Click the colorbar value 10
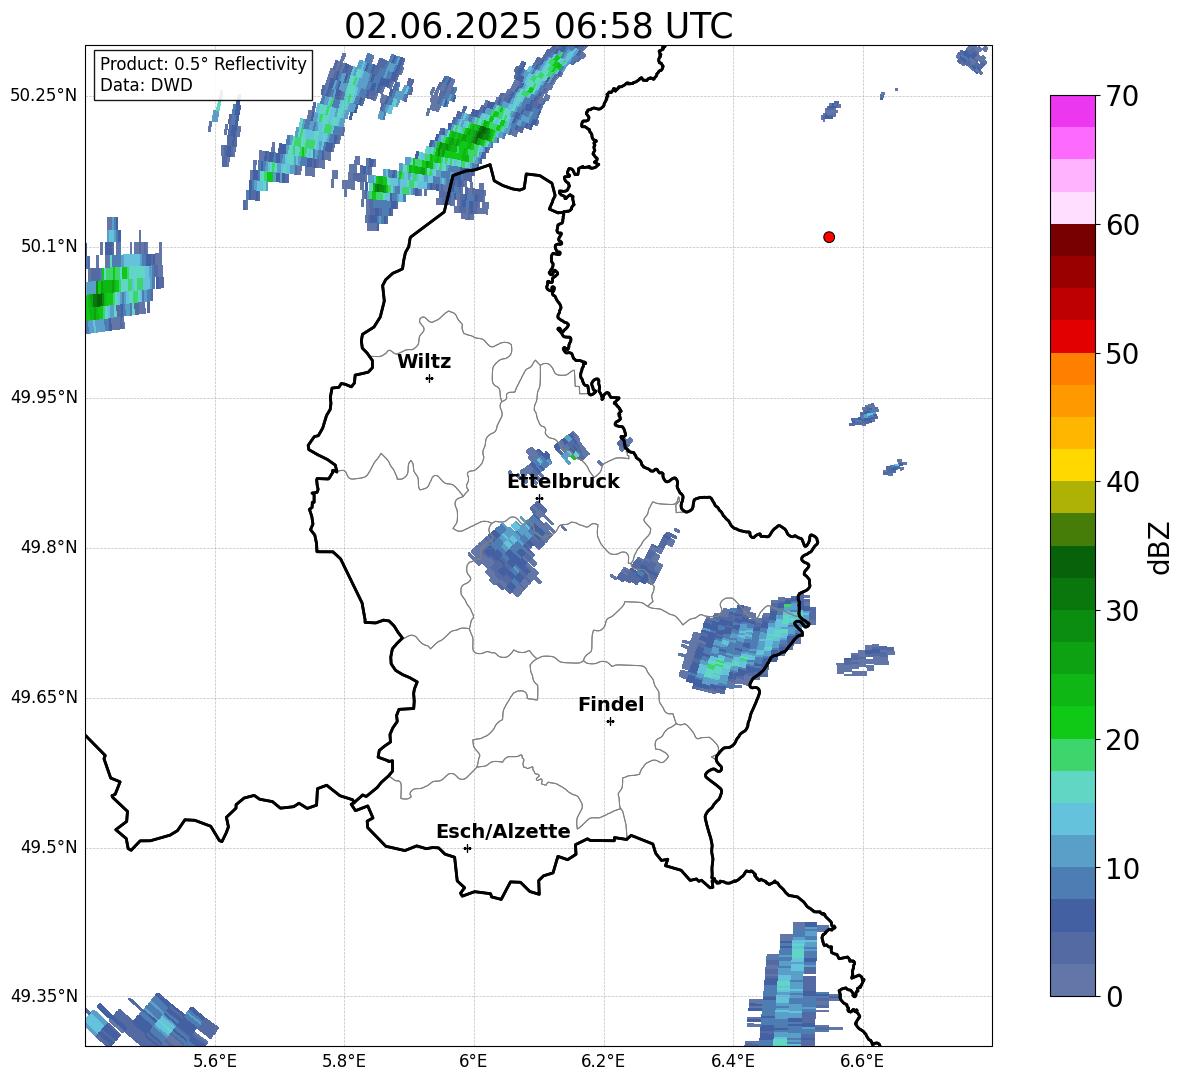 (x=1122, y=868)
